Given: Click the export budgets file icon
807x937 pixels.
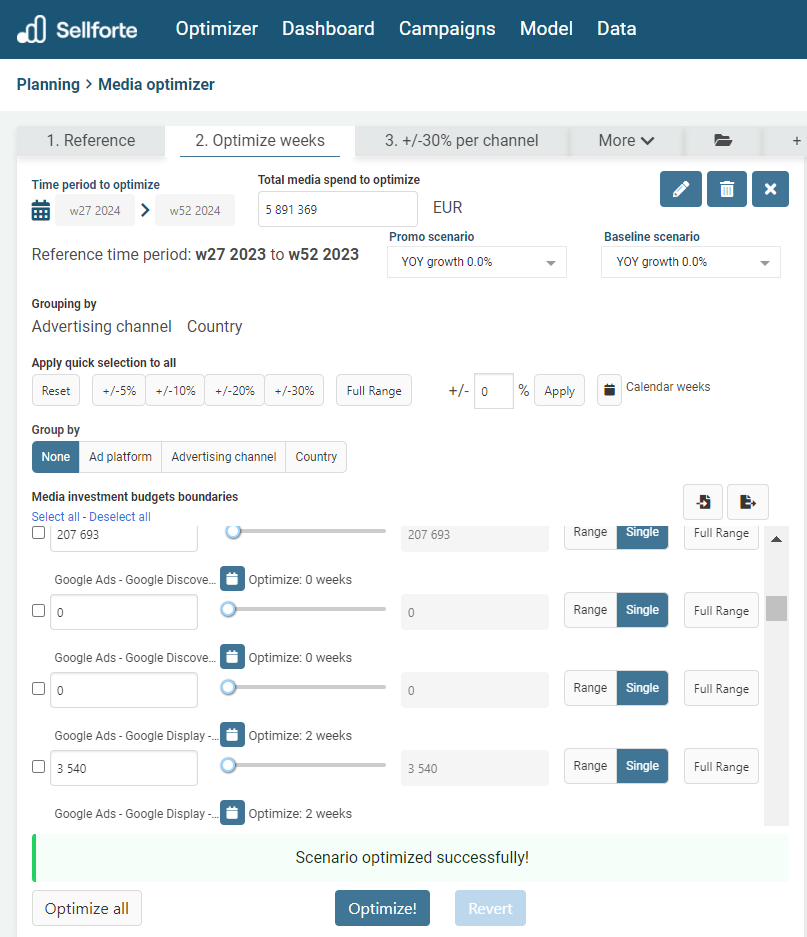Looking at the screenshot, I should click(747, 502).
